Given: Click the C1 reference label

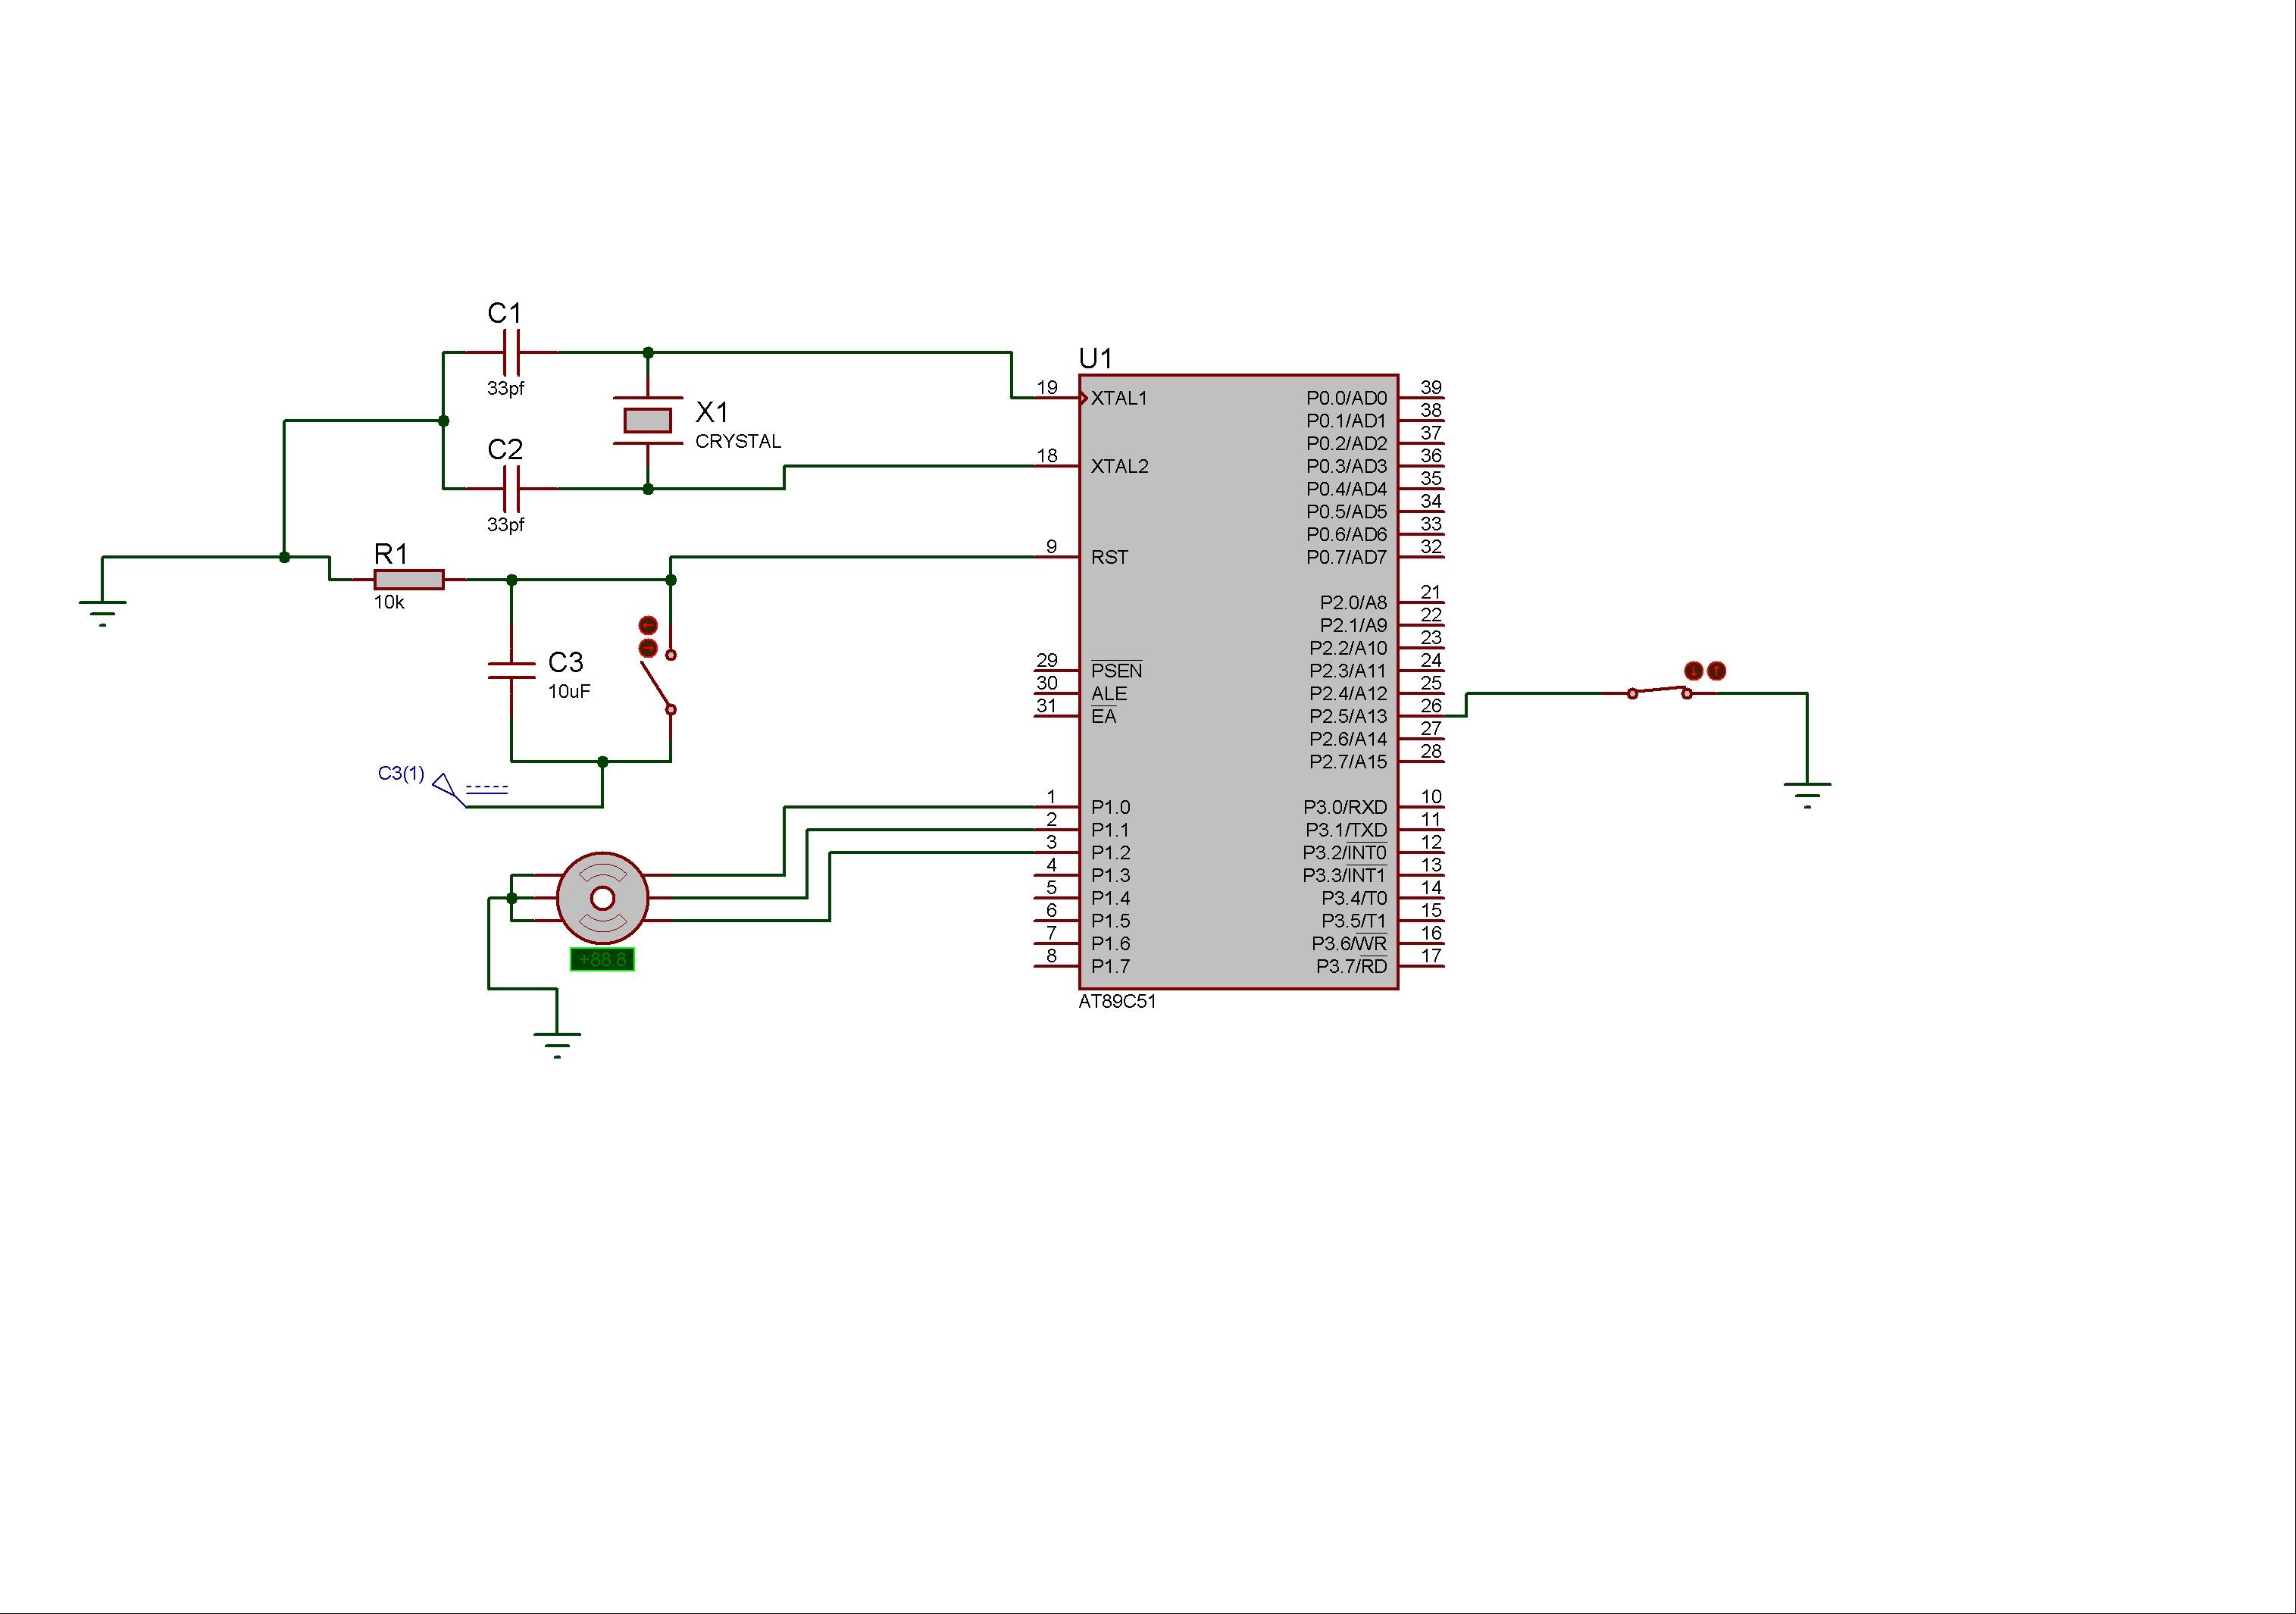Looking at the screenshot, I should click(505, 313).
